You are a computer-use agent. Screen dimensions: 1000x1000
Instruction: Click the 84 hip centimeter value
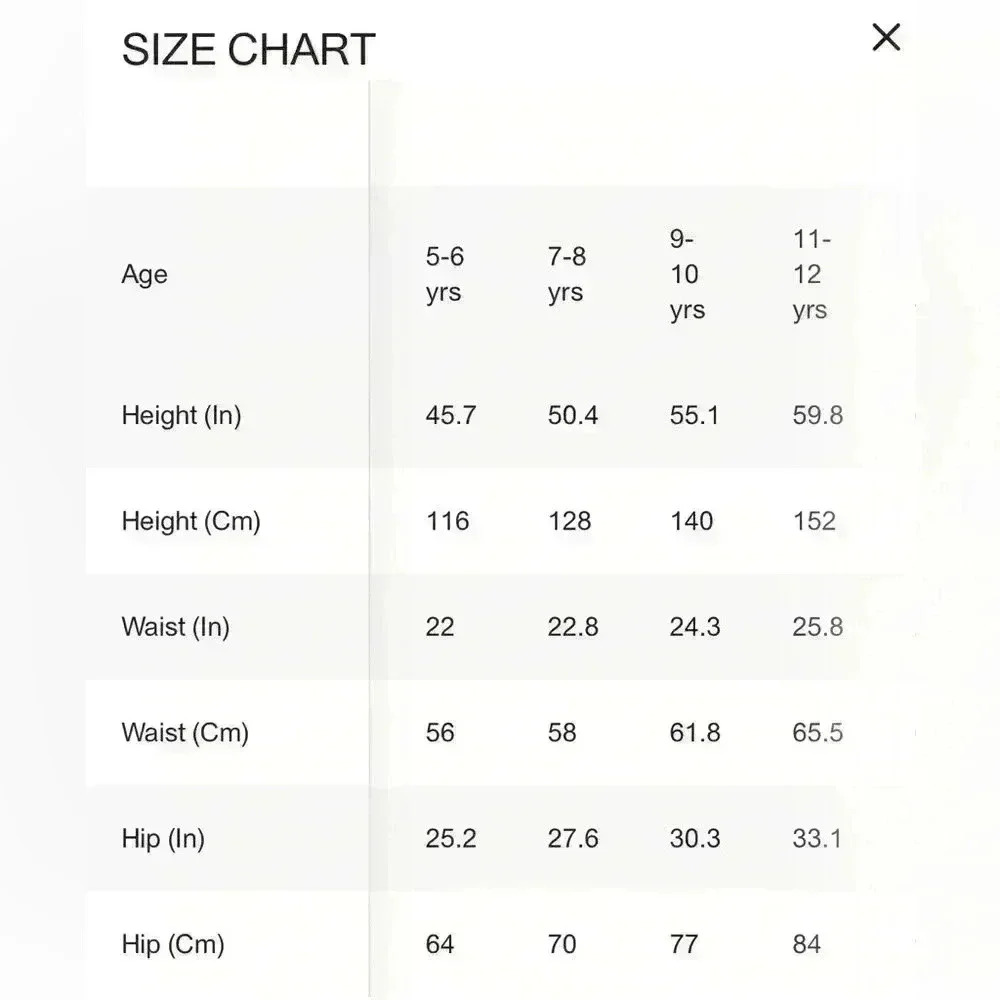(x=806, y=945)
